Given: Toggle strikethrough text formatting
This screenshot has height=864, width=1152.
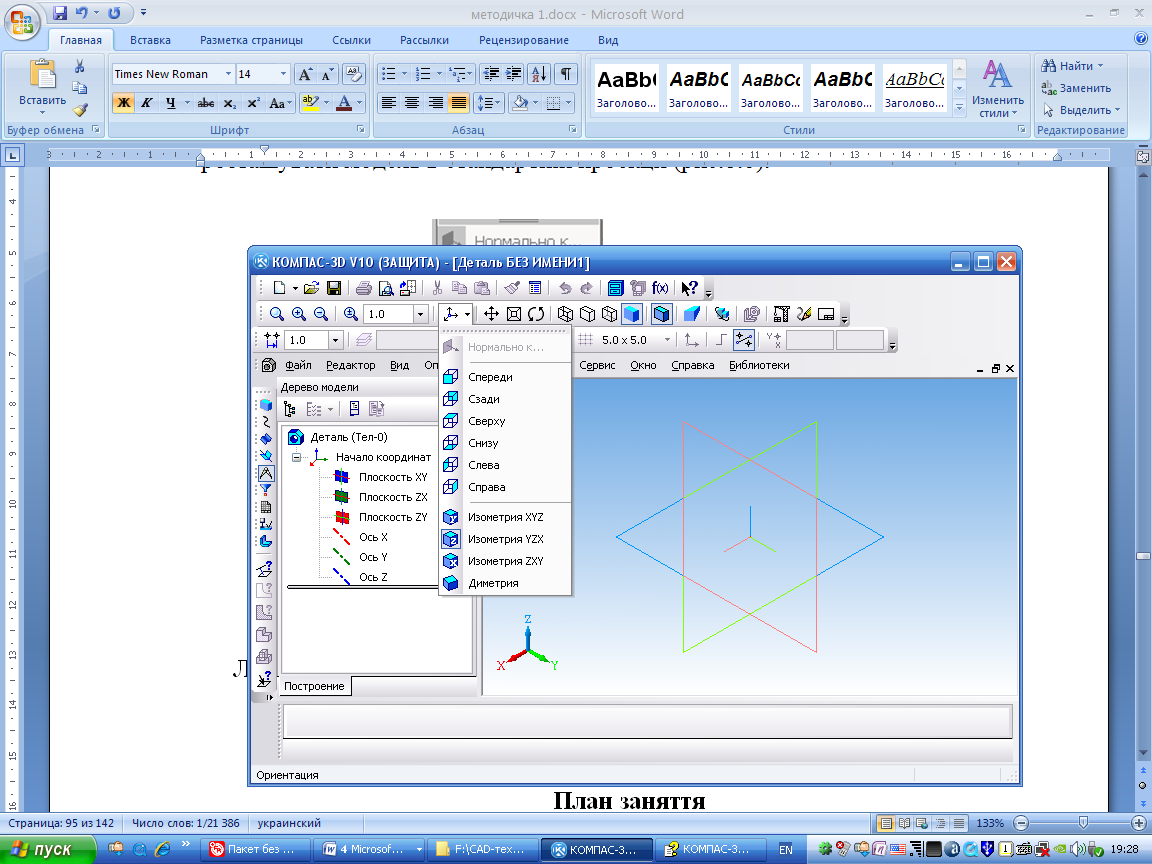Looking at the screenshot, I should [x=206, y=103].
